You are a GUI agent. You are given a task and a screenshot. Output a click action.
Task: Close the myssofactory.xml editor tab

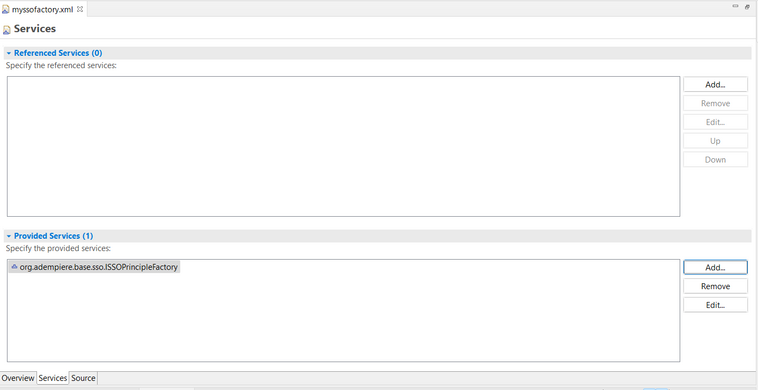click(x=80, y=9)
